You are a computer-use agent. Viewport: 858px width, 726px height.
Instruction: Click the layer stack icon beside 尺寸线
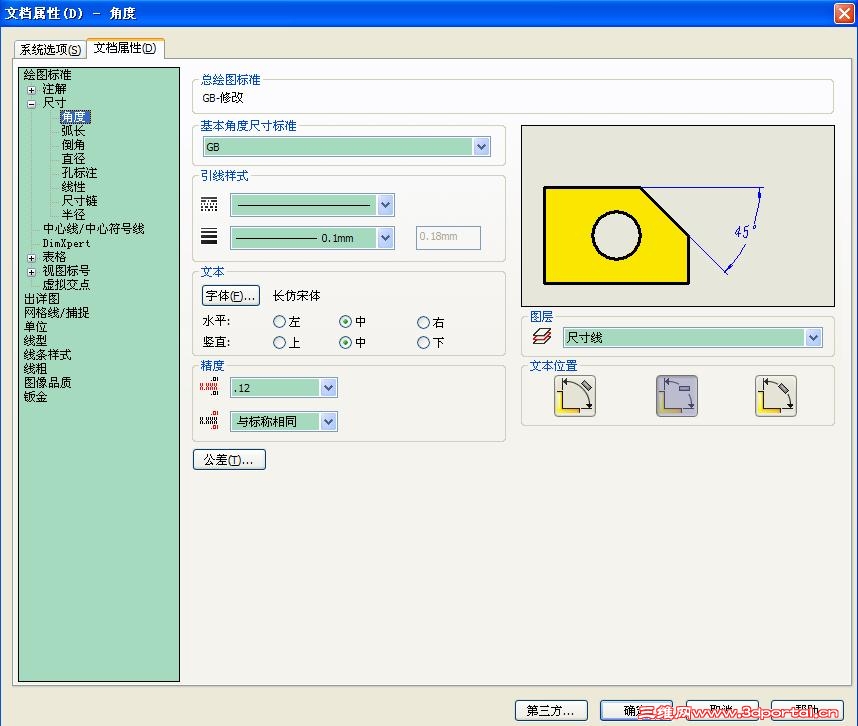point(542,336)
